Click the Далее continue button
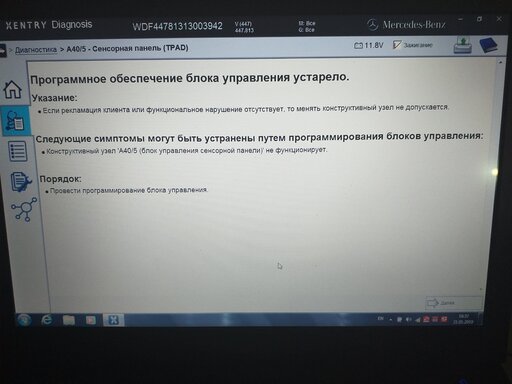This screenshot has height=384, width=512. 454,303
